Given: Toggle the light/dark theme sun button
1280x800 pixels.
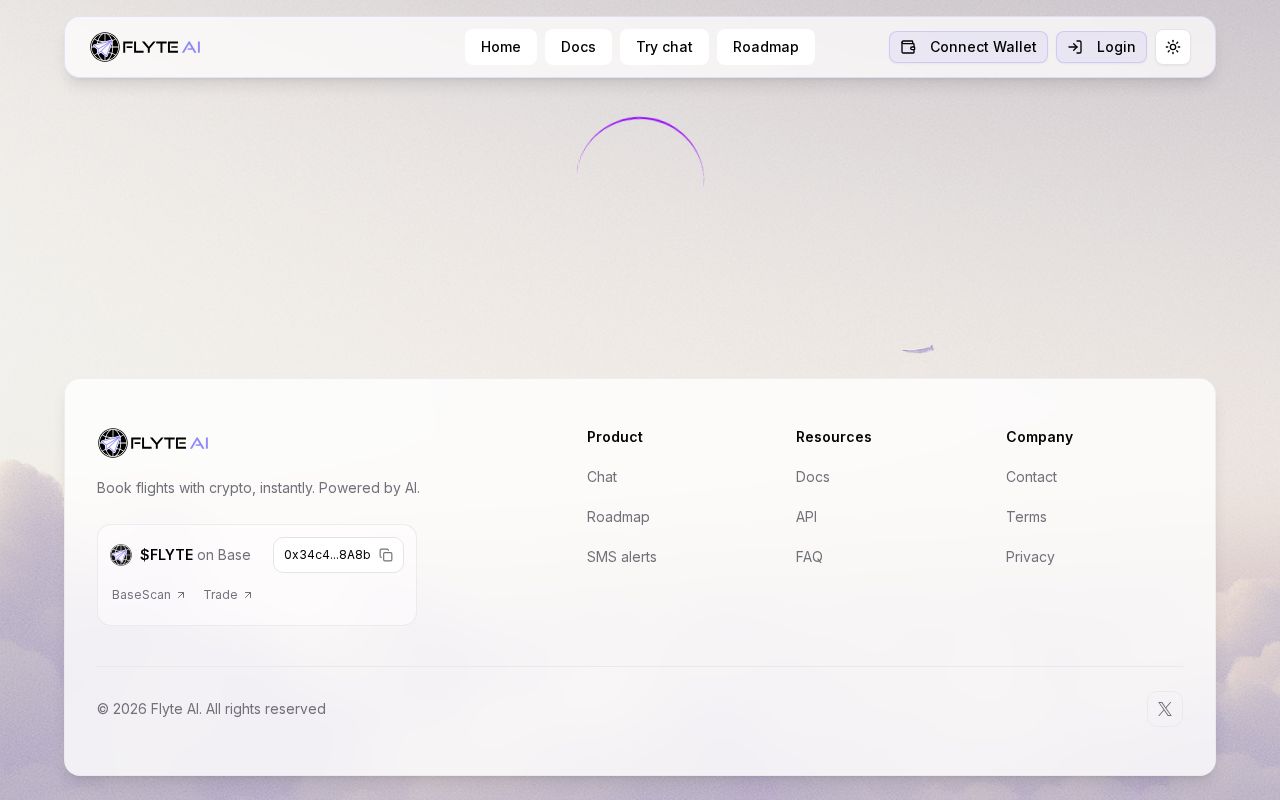Looking at the screenshot, I should [1173, 47].
